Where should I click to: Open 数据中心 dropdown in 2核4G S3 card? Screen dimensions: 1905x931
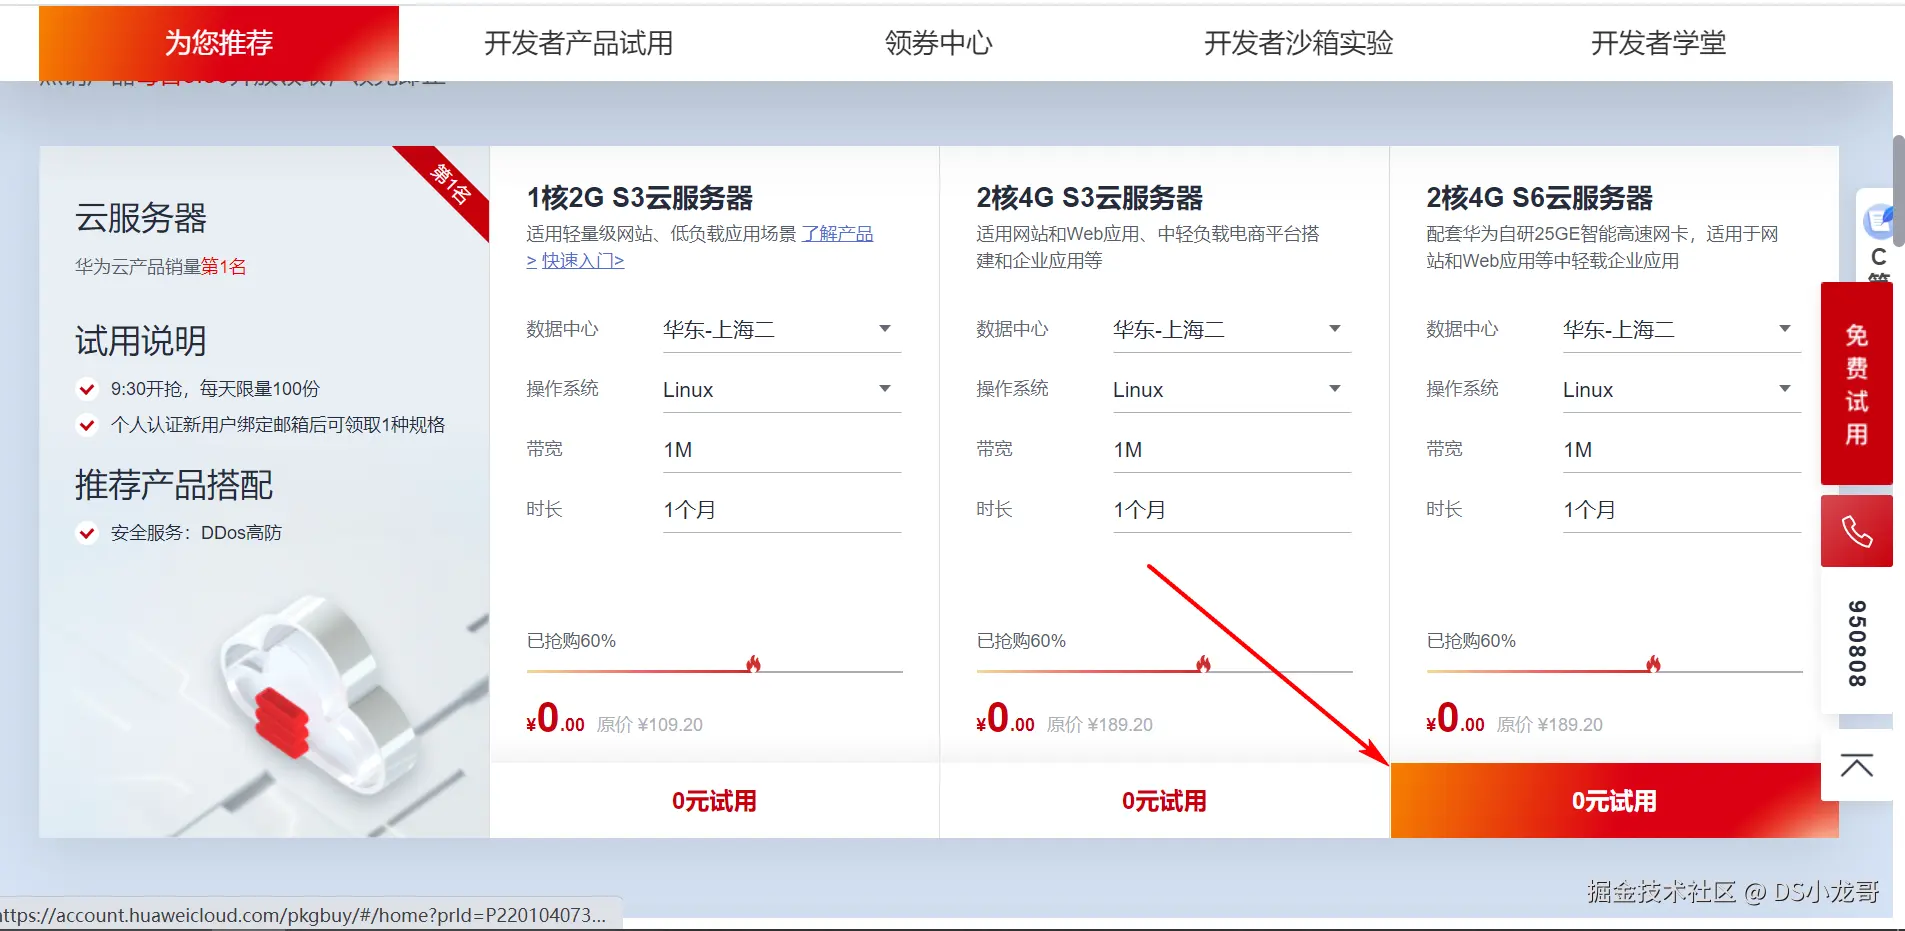point(1232,330)
